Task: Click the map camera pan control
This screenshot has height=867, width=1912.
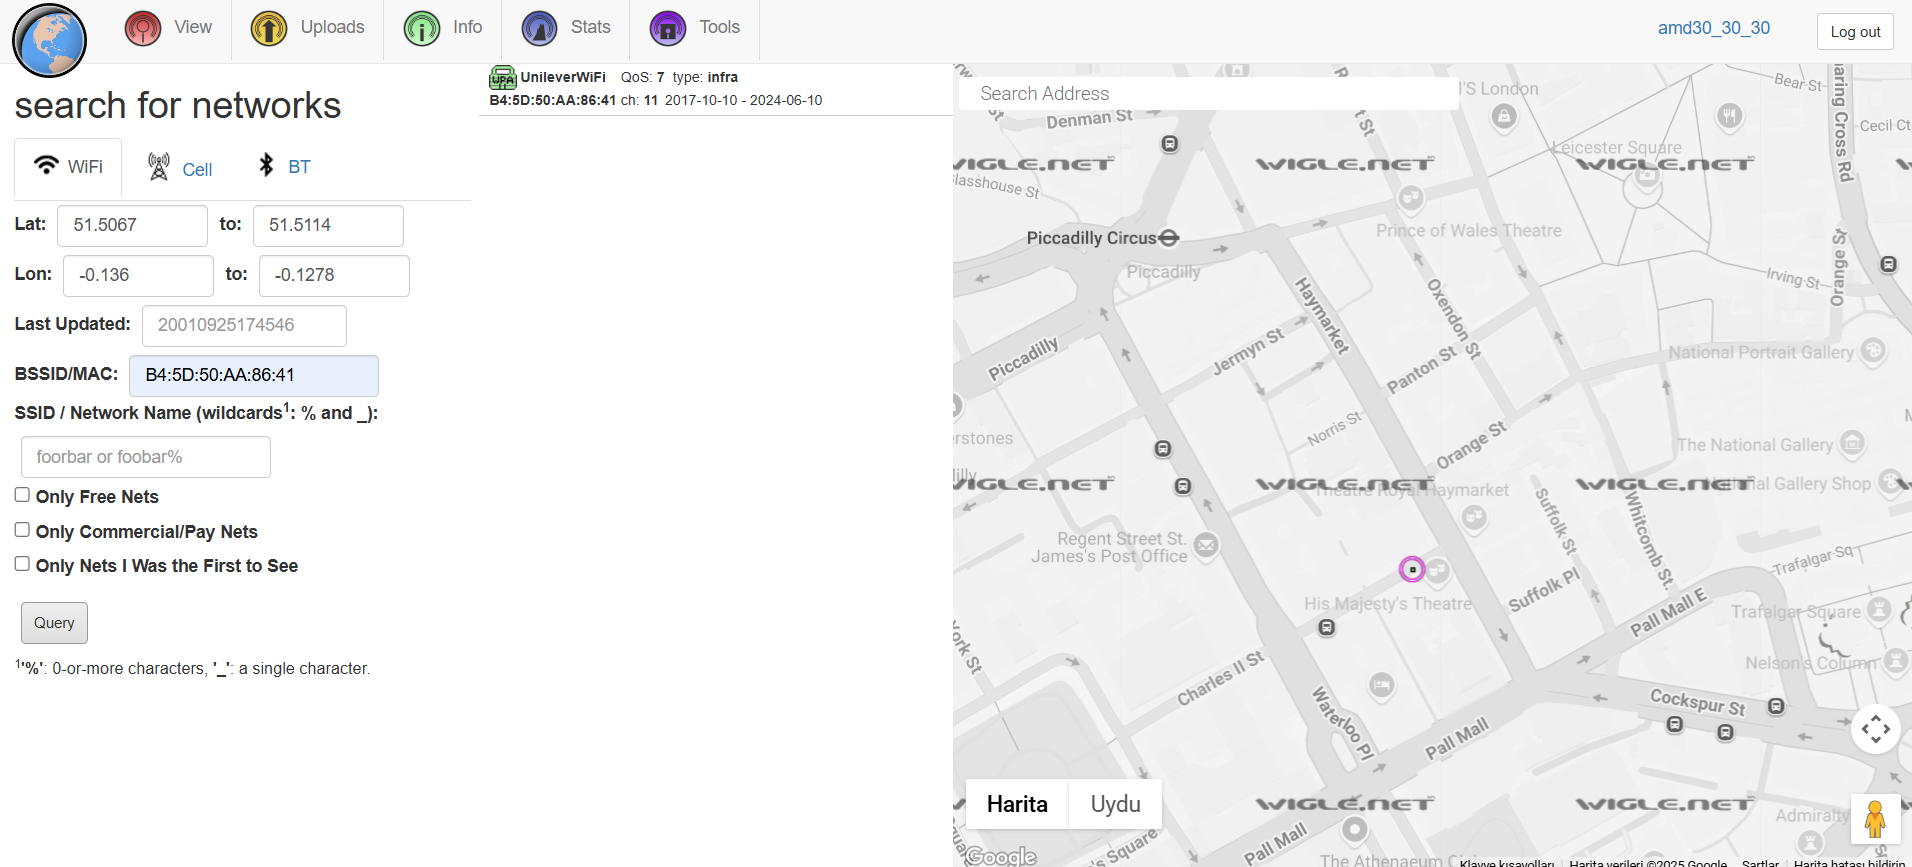Action: [1875, 729]
